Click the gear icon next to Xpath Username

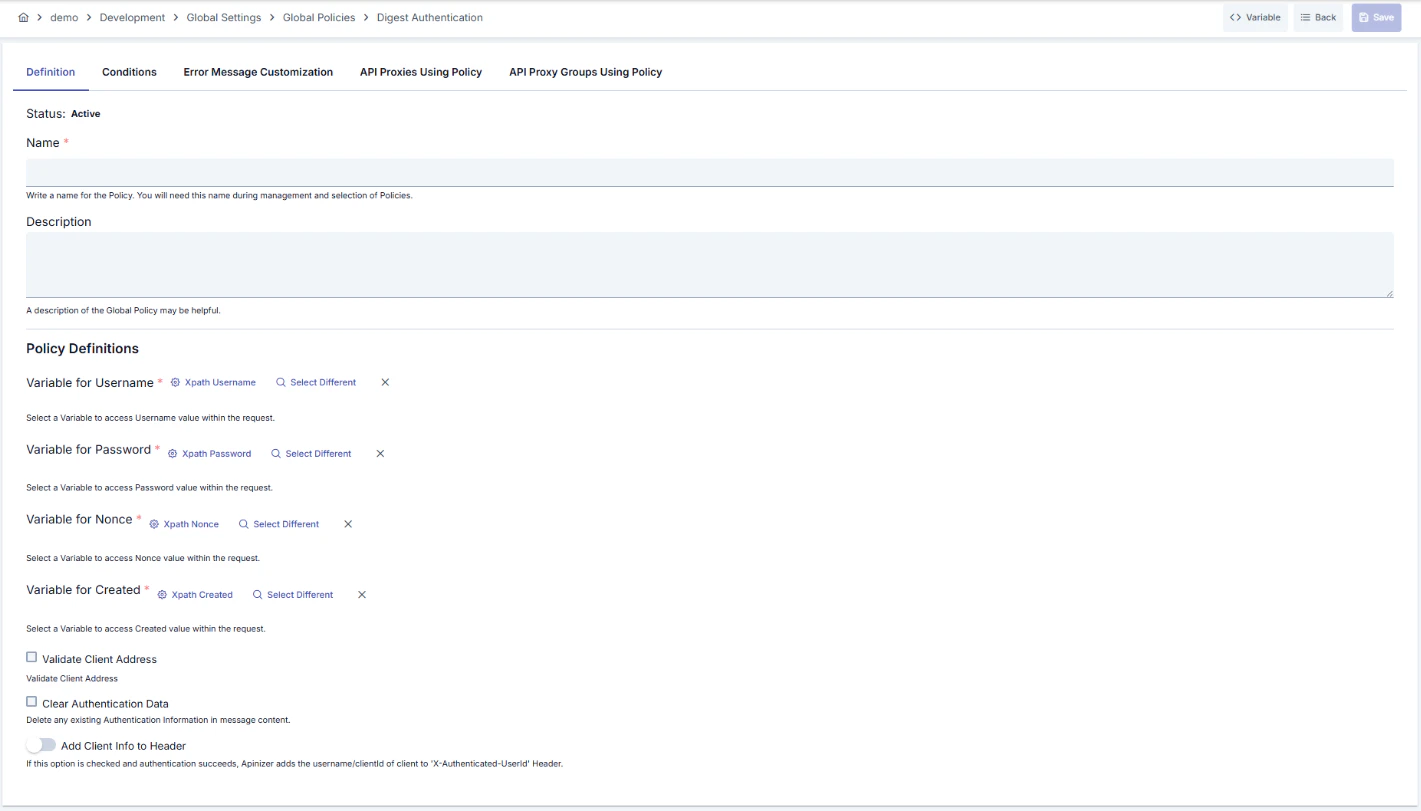coord(173,382)
